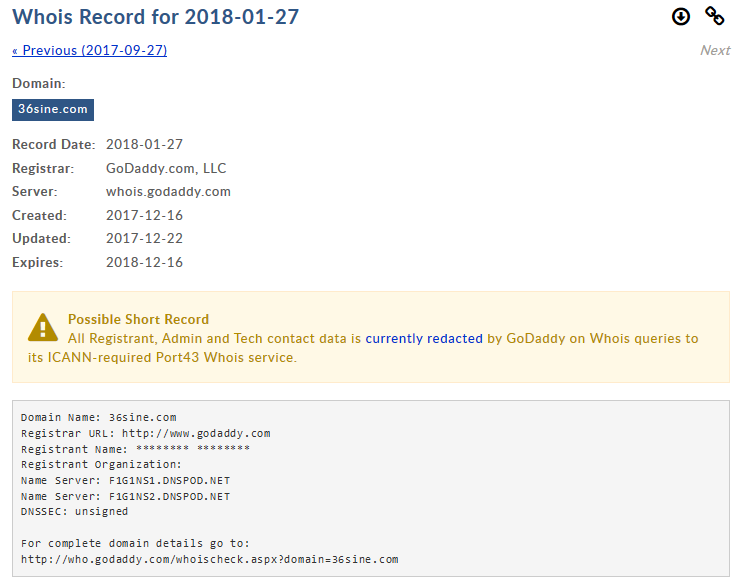Click the Created: label
The image size is (737, 585).
(x=39, y=215)
